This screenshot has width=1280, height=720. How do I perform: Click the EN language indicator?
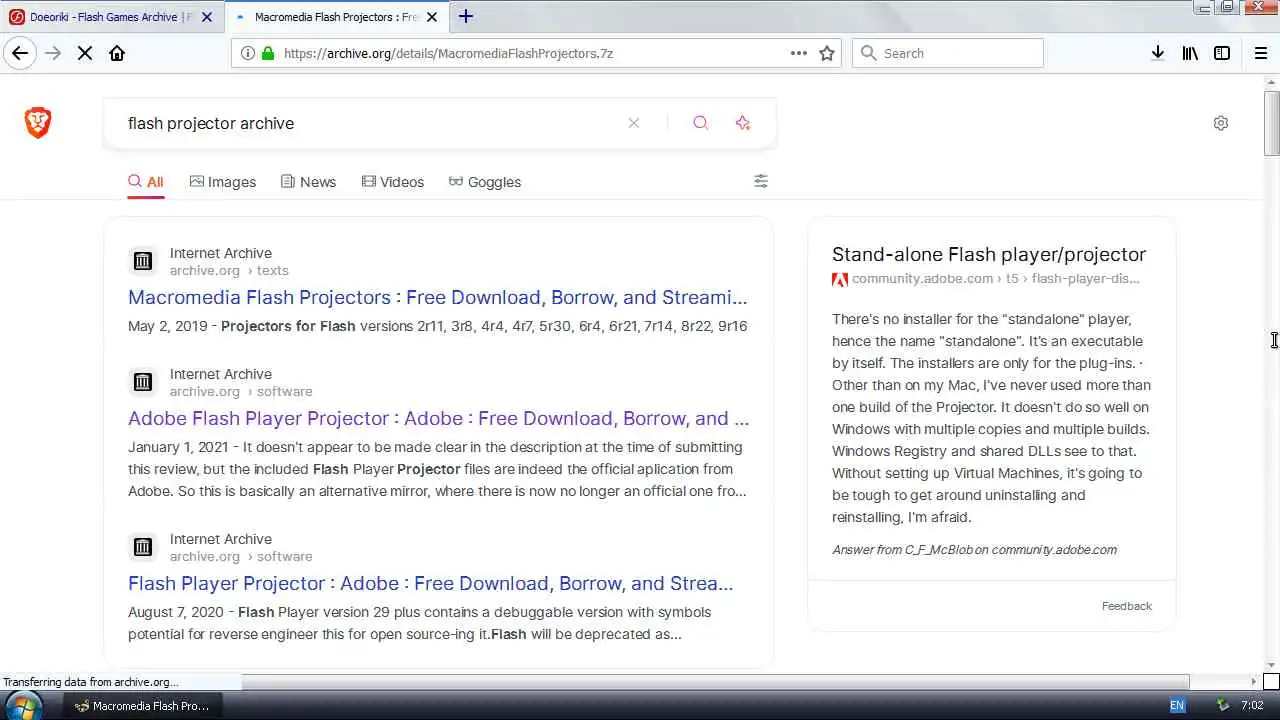point(1177,705)
